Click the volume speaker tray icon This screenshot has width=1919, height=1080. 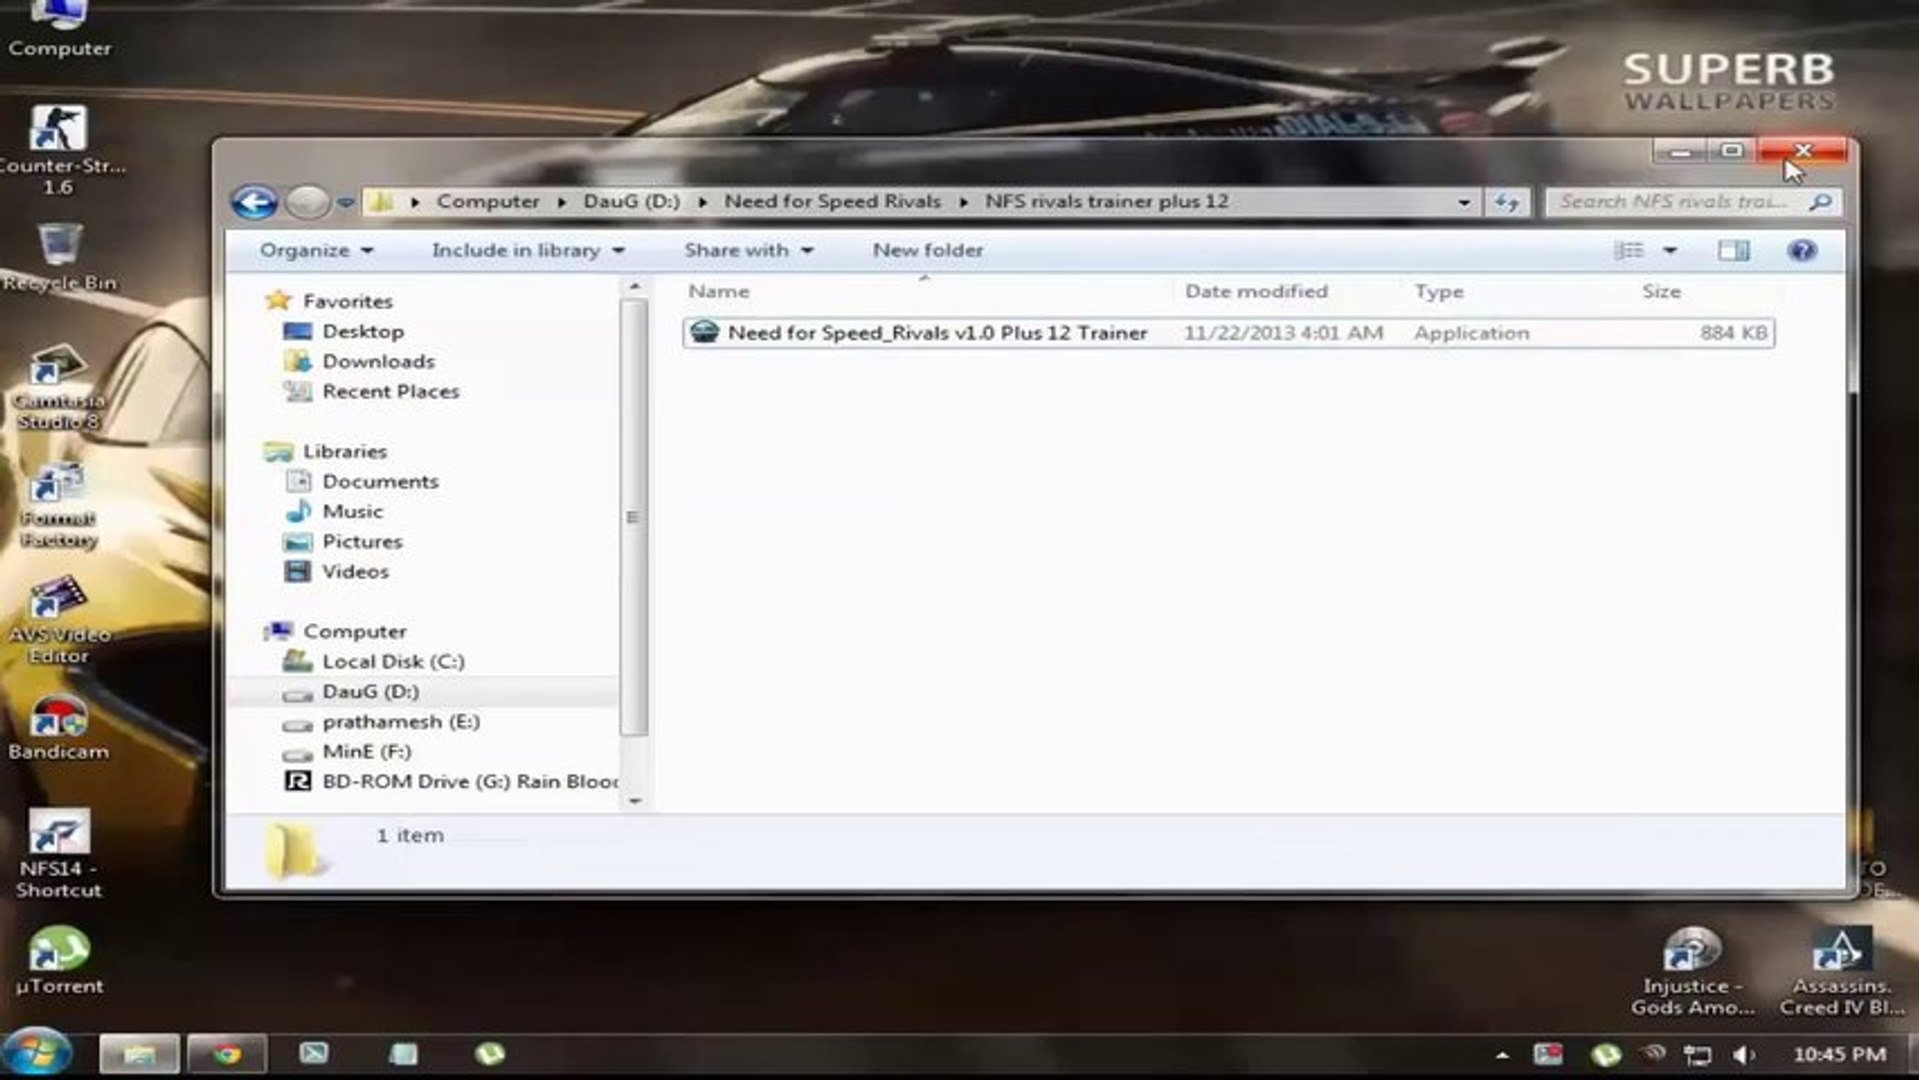(x=1744, y=1054)
